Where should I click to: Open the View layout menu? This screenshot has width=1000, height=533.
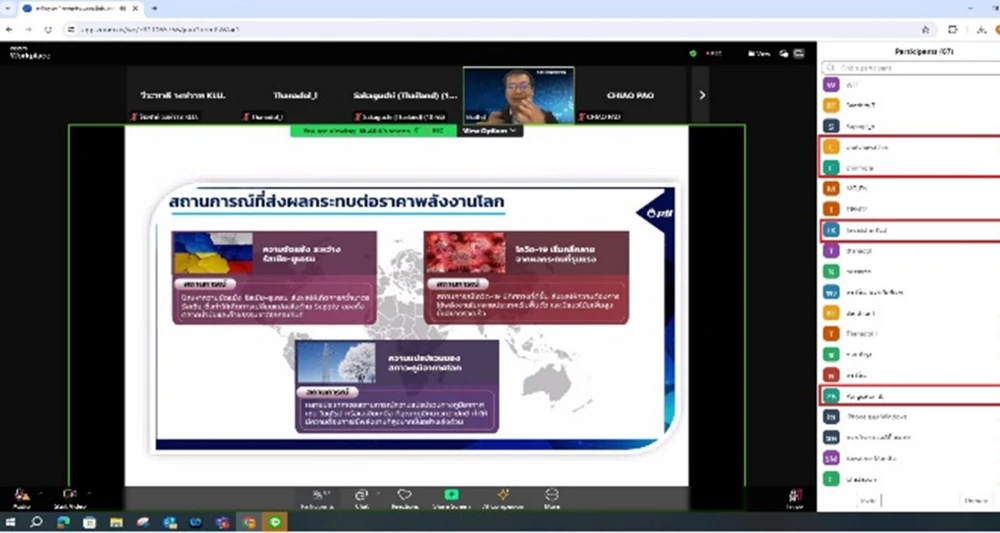click(759, 54)
